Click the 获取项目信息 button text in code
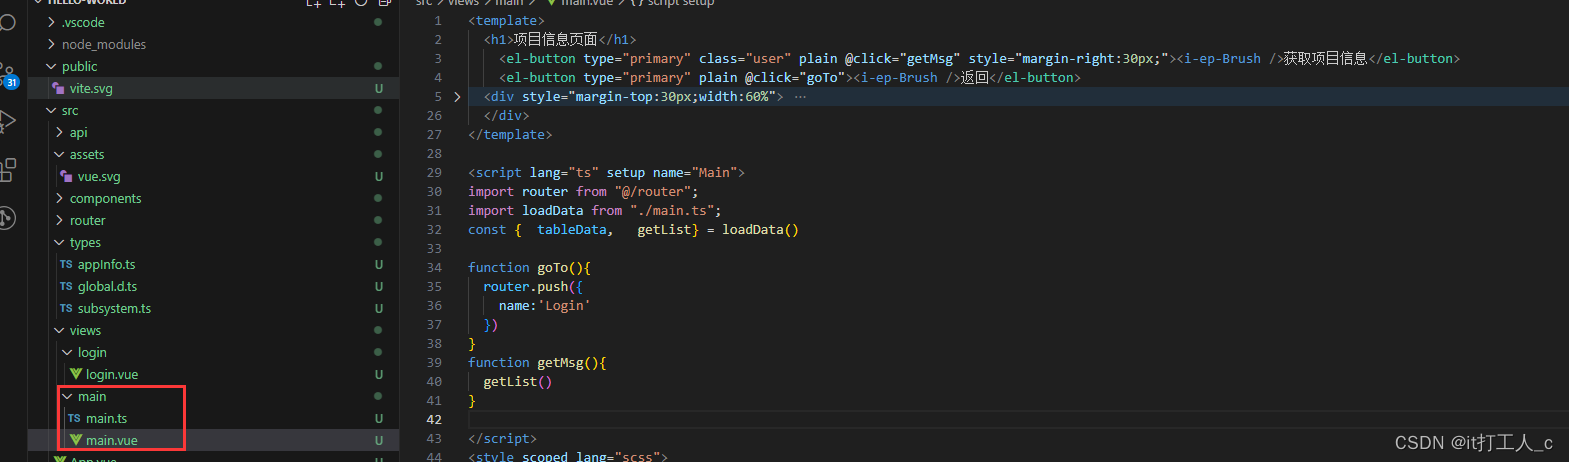 [x=1325, y=59]
